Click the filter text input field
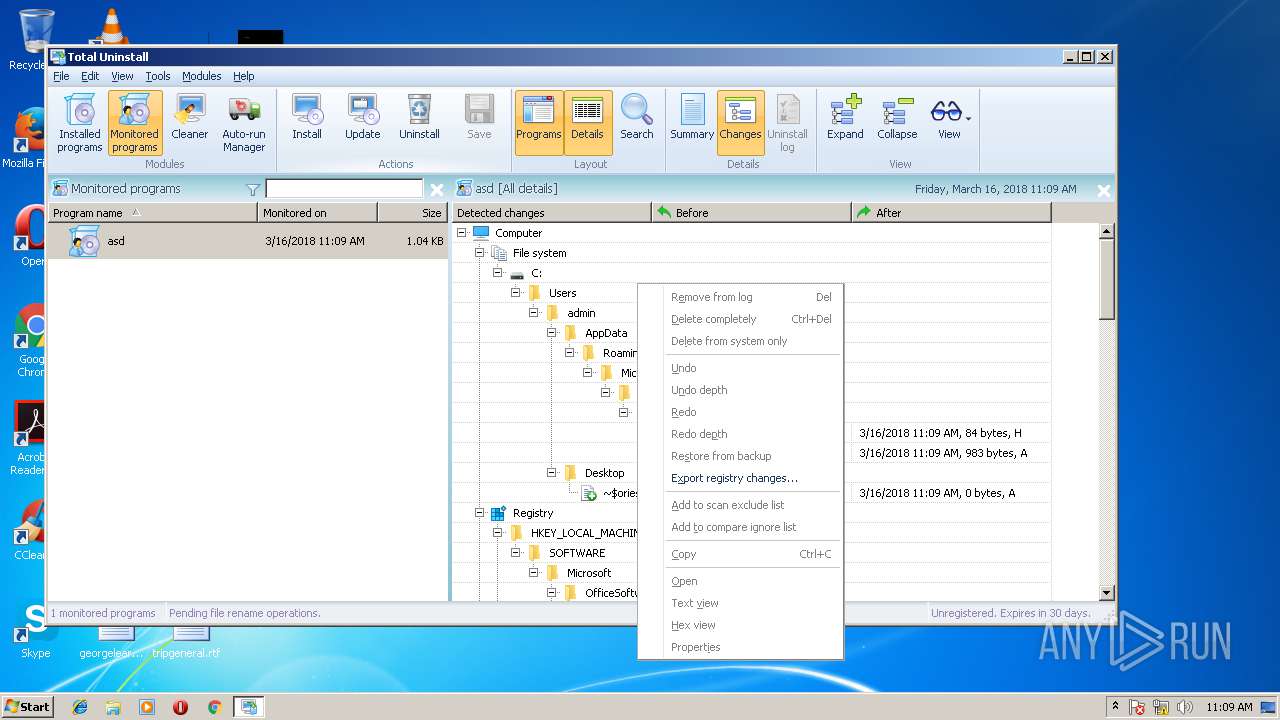The width and height of the screenshot is (1280, 720). pos(344,189)
